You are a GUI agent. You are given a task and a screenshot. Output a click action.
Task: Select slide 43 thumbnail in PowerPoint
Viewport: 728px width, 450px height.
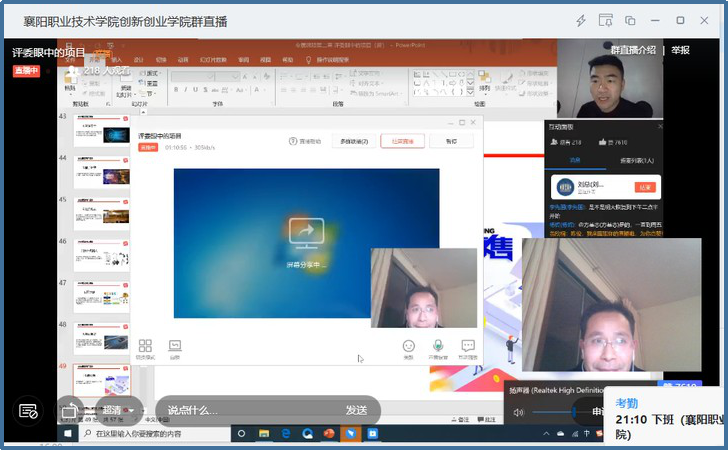102,131
